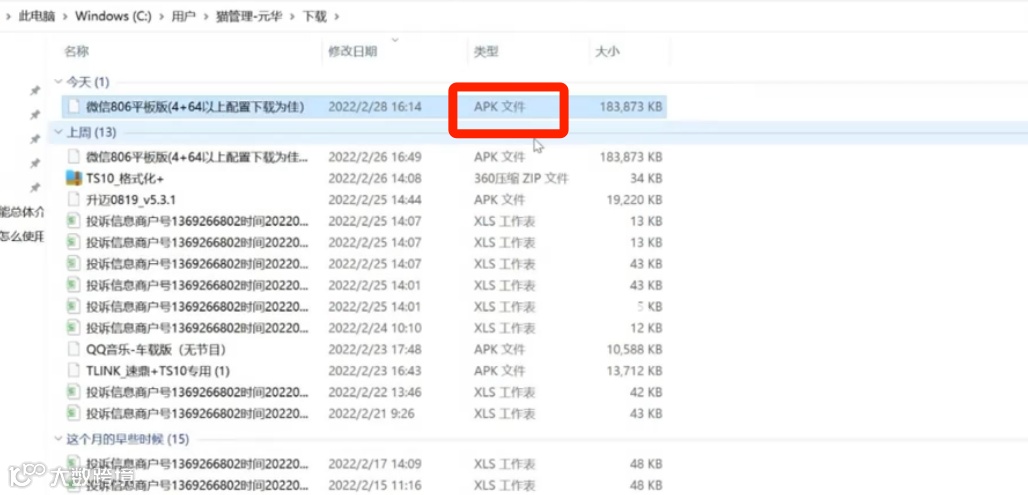This screenshot has height=495, width=1028.
Task: Click the XLS icon of file modified 2022/2/21 9:26
Action: 74,414
